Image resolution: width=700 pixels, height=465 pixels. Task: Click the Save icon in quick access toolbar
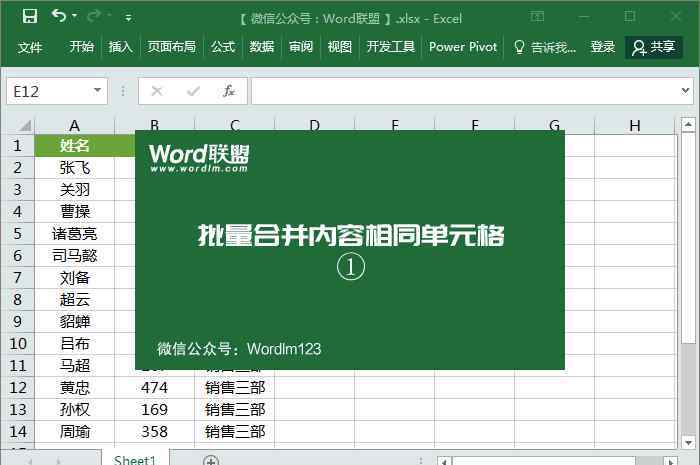pos(30,17)
